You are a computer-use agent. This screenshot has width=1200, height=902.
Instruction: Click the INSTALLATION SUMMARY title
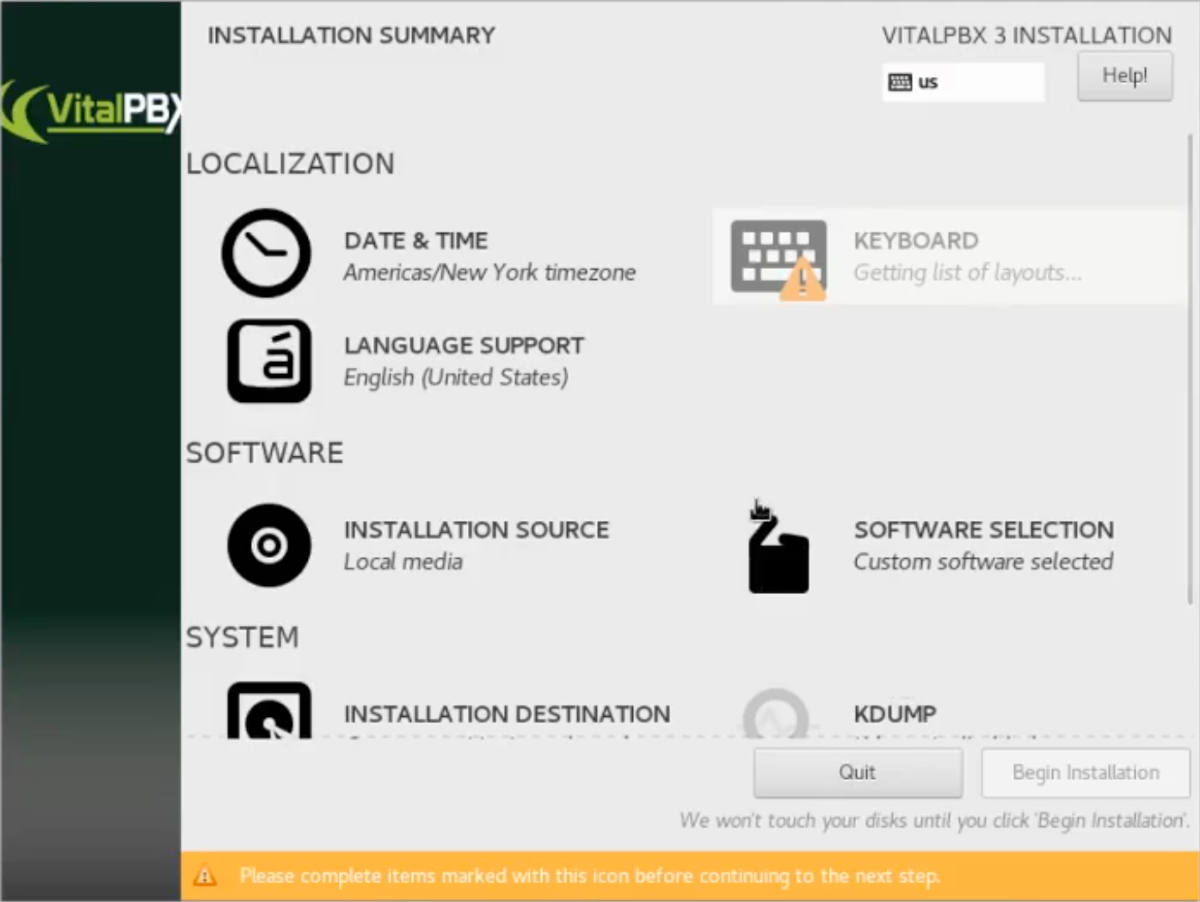(351, 35)
